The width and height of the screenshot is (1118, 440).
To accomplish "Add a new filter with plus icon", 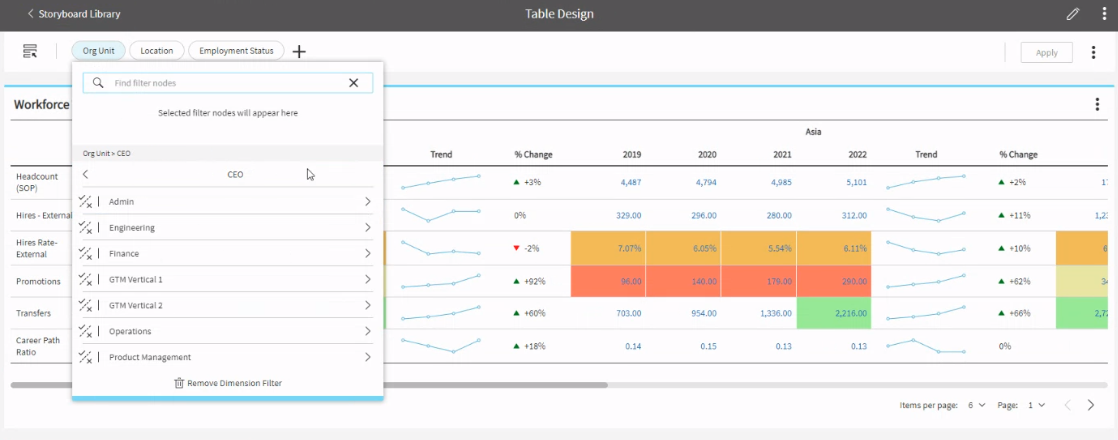I will click(299, 51).
